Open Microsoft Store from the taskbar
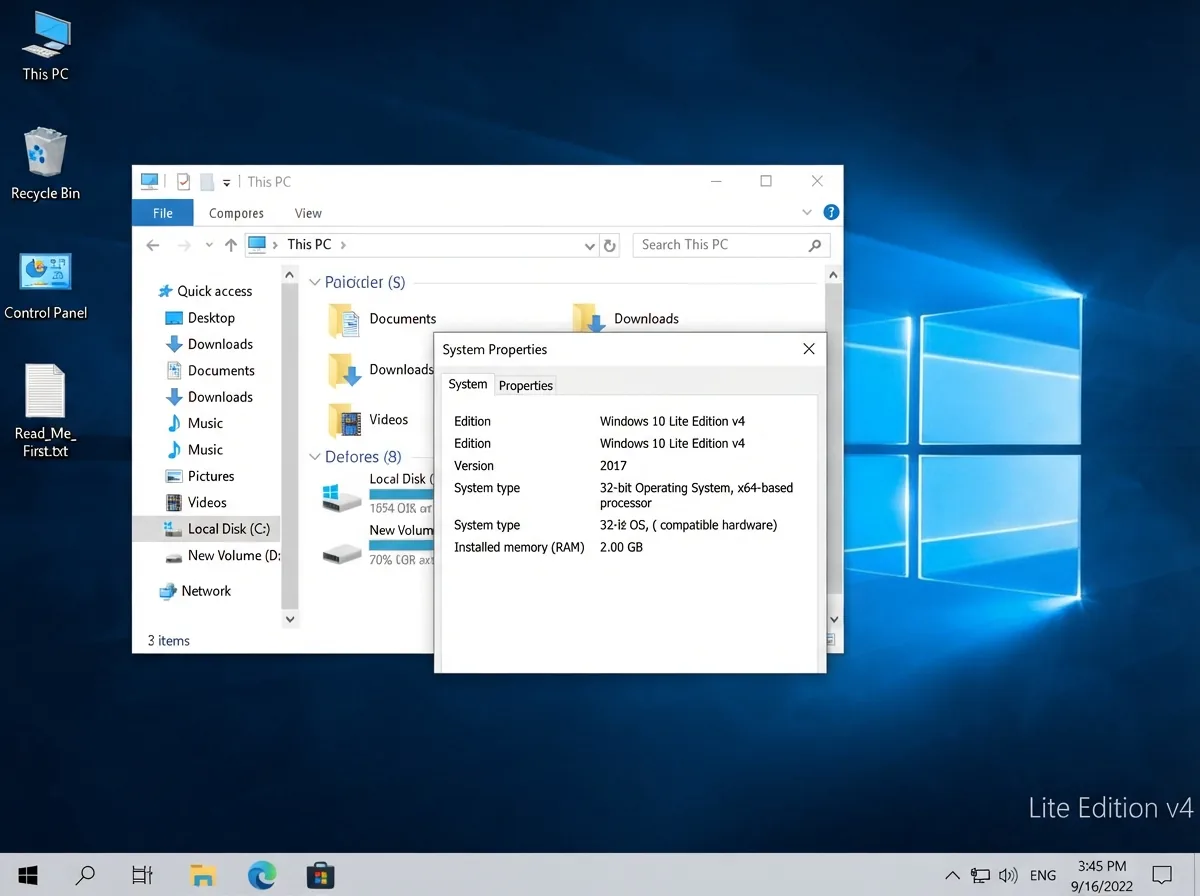Screen dimensions: 1200x896 pos(320,876)
